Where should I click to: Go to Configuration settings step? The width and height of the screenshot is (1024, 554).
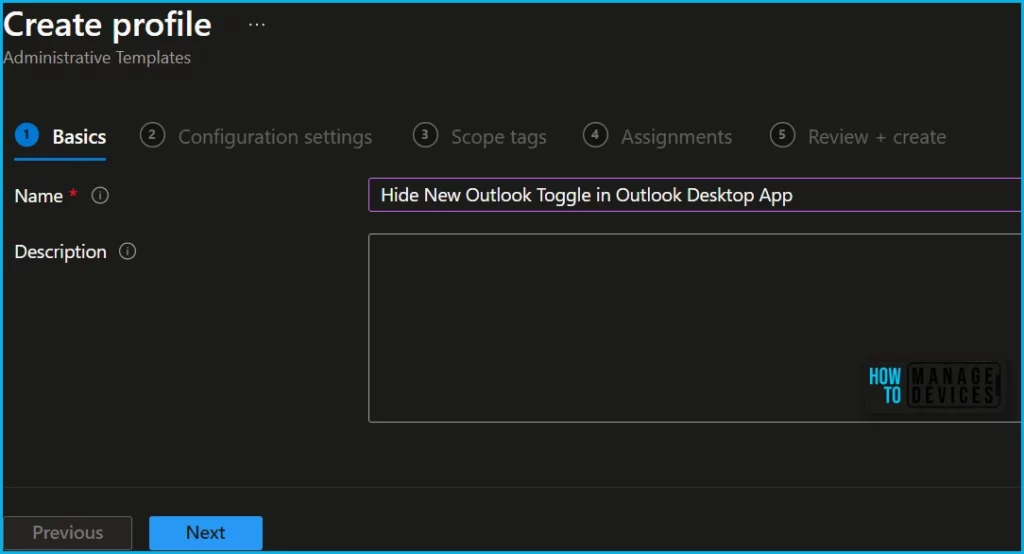(256, 137)
